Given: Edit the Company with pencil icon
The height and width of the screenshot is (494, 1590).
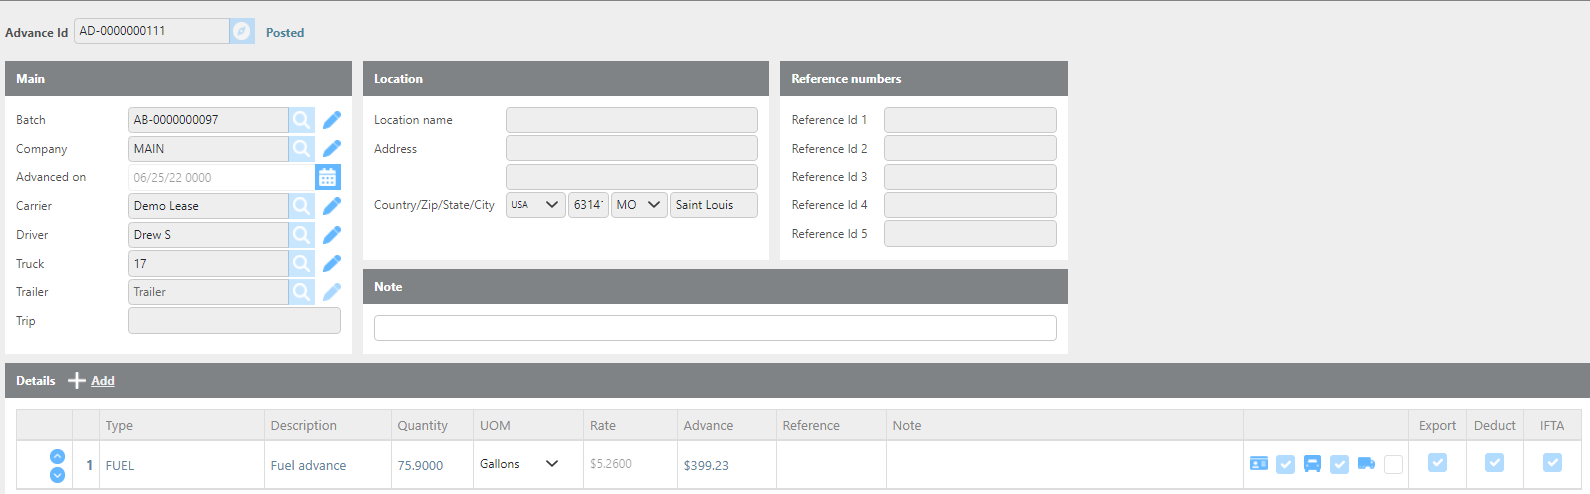Looking at the screenshot, I should [332, 149].
